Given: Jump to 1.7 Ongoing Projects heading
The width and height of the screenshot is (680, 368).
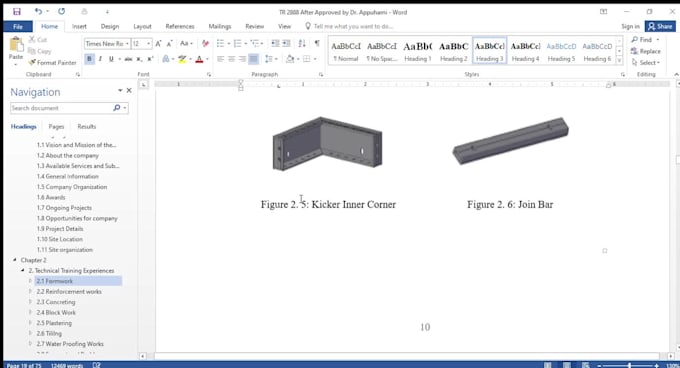Looking at the screenshot, I should coord(64,208).
